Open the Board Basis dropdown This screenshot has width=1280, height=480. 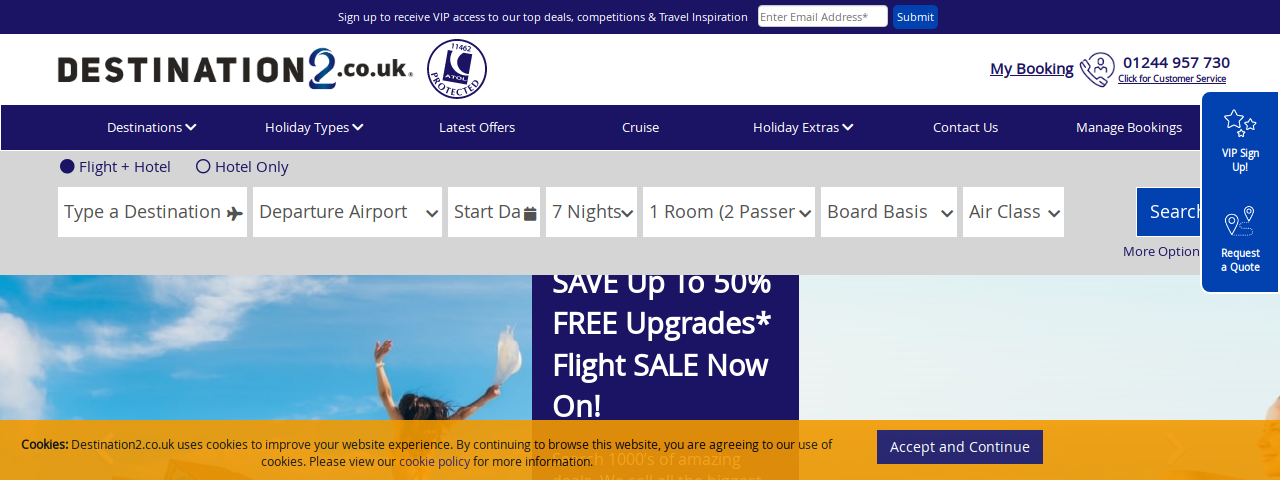[889, 212]
